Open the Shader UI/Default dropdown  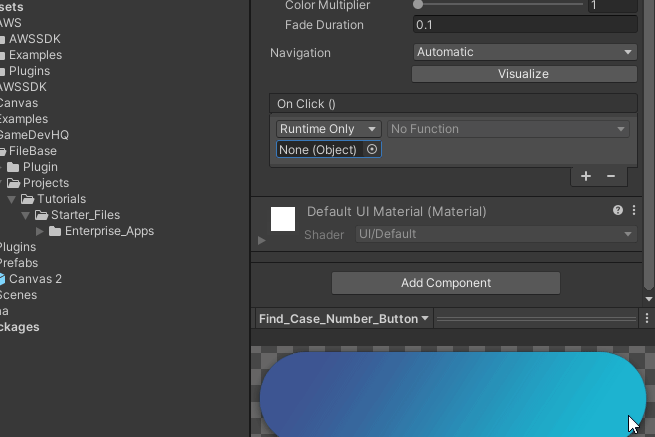[496, 234]
